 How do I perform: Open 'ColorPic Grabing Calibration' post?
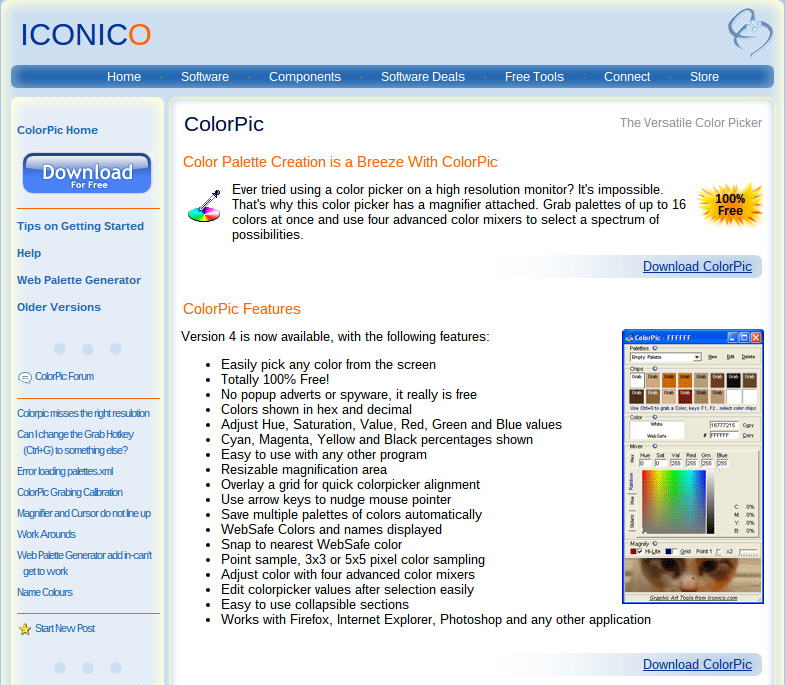tap(70, 493)
